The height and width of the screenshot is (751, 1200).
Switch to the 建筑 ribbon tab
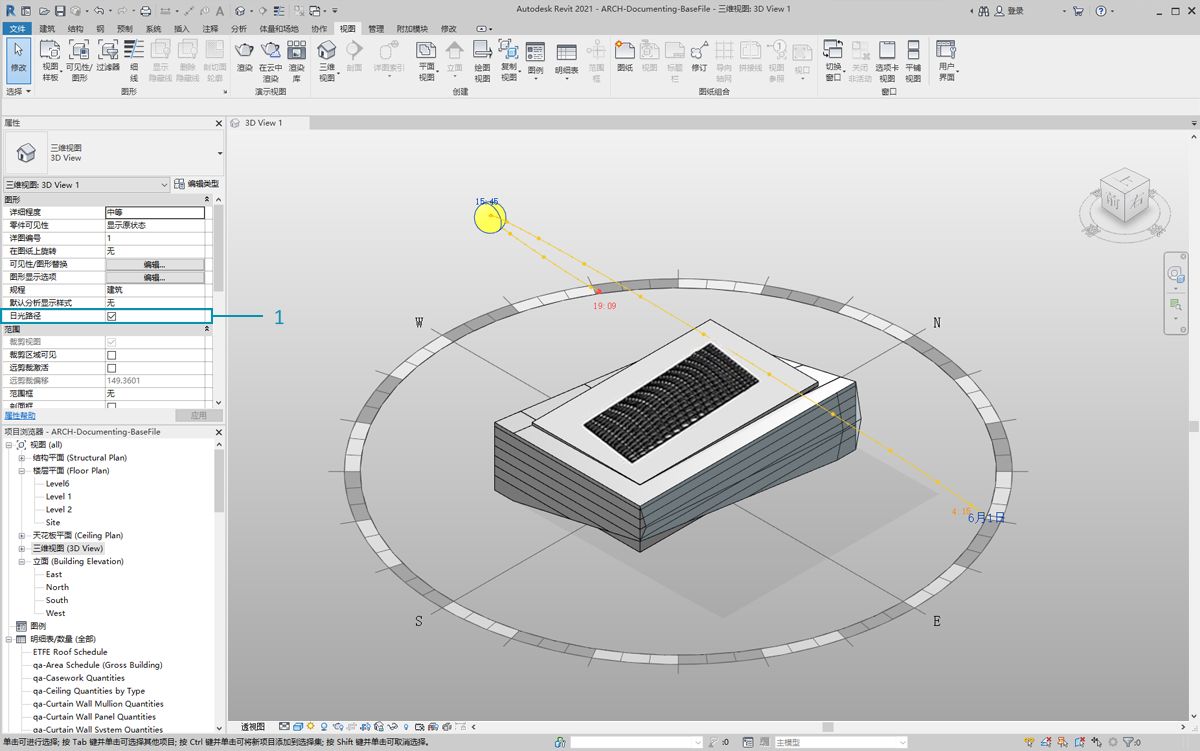[x=47, y=29]
